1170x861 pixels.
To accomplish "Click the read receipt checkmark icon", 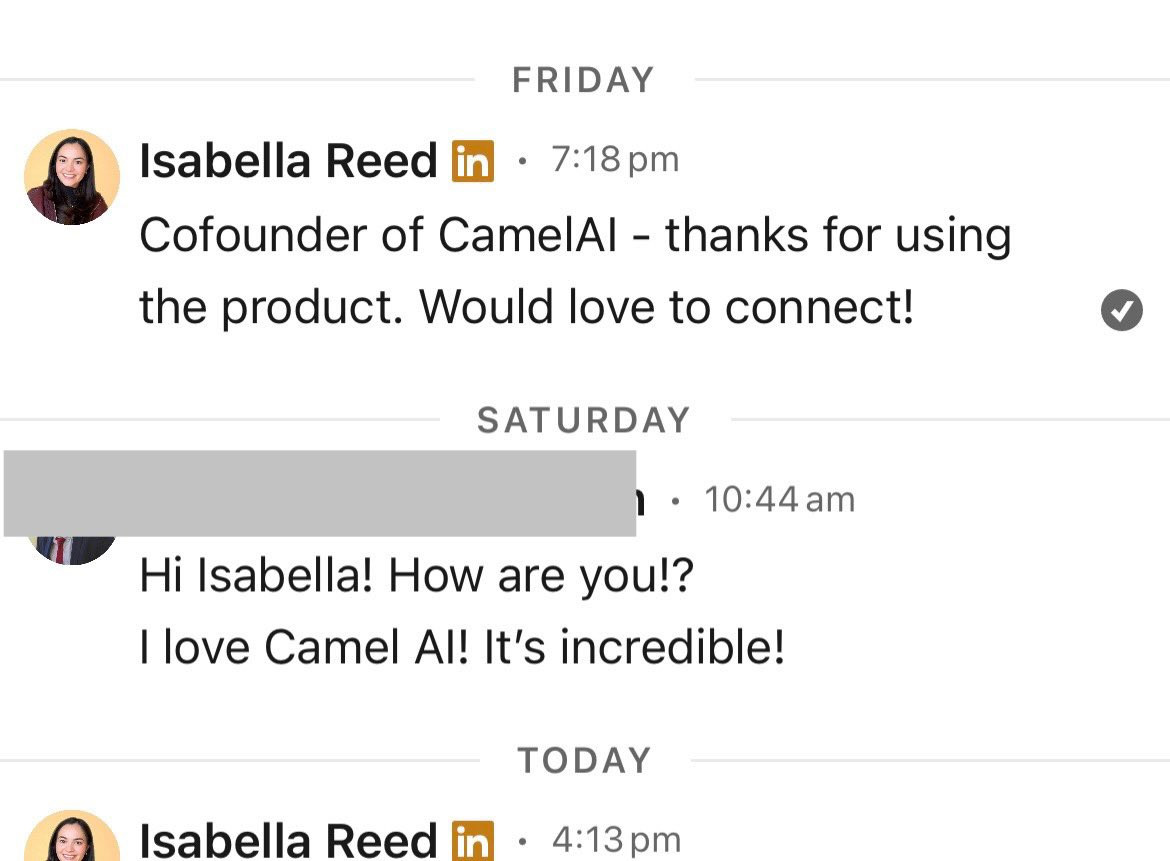I will tap(1121, 310).
